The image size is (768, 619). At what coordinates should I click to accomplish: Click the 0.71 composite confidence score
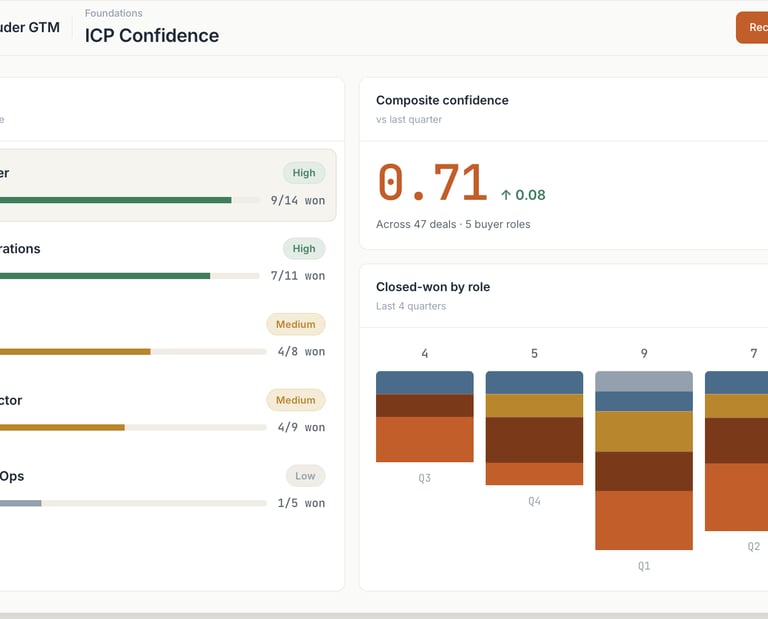pyautogui.click(x=432, y=184)
